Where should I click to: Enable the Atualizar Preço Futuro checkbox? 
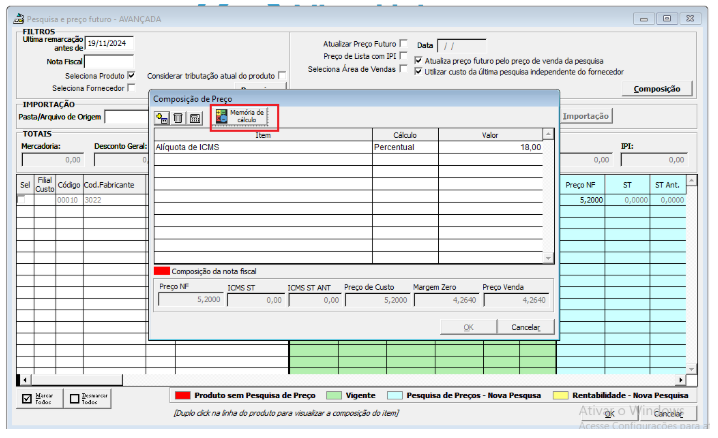tap(403, 43)
